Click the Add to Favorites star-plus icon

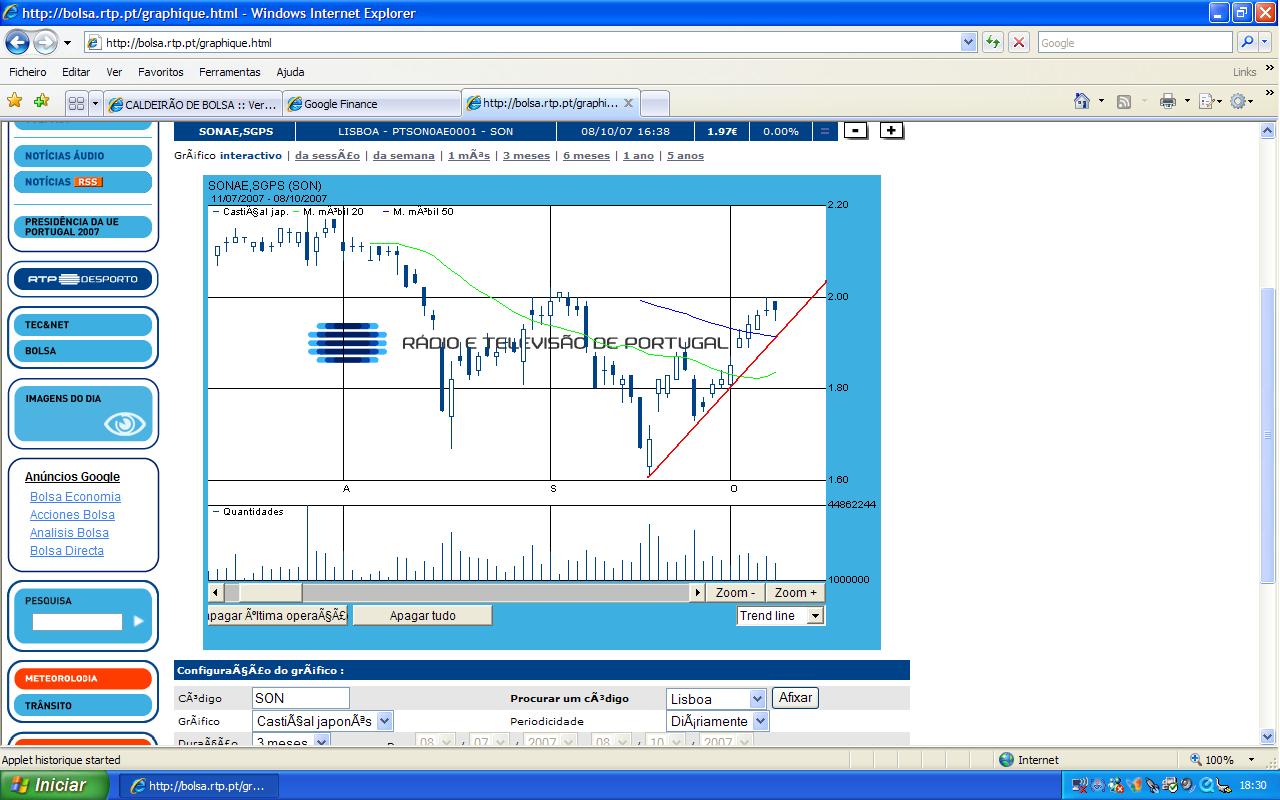pos(41,101)
